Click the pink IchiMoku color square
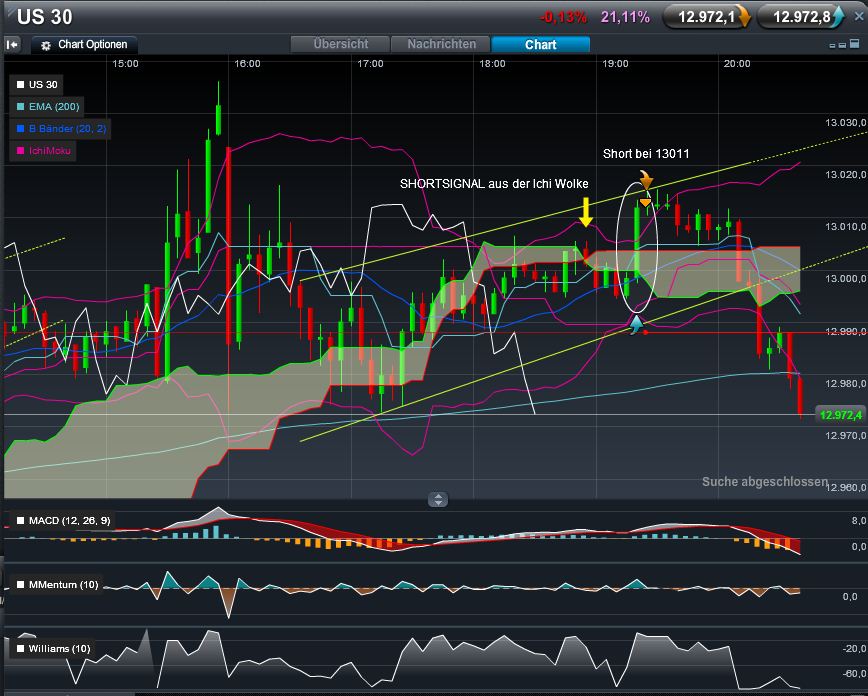This screenshot has height=696, width=868. (20, 151)
